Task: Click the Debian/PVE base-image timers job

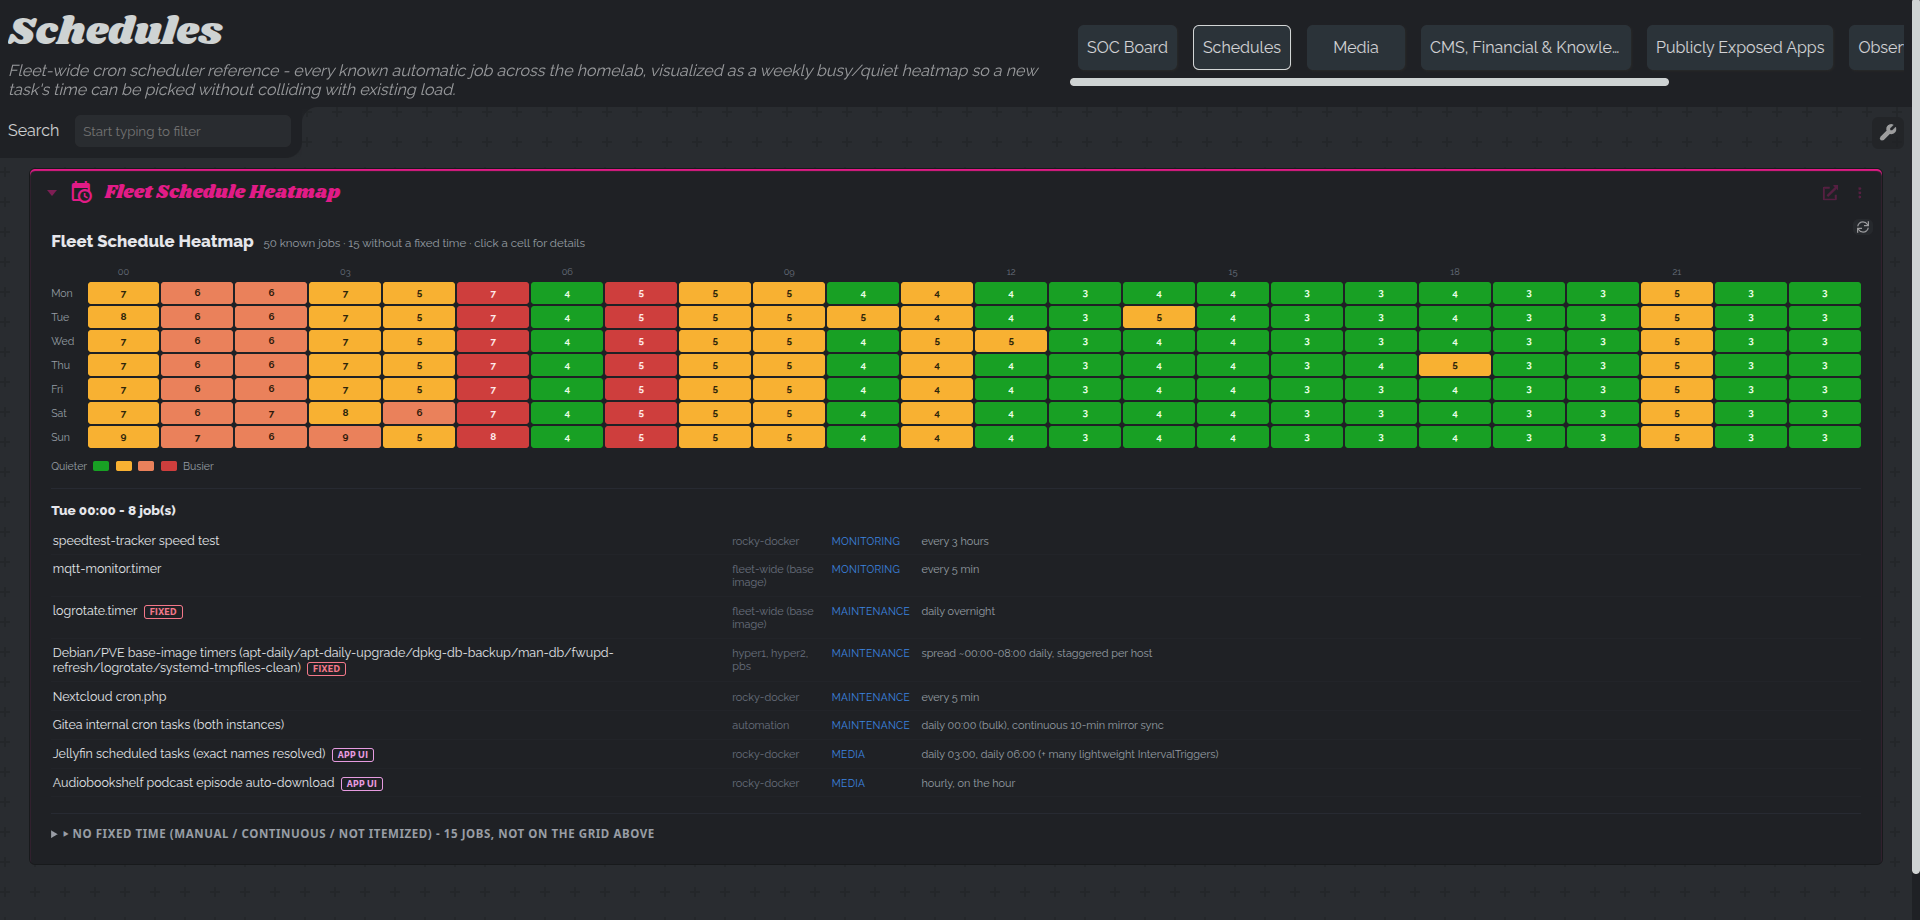Action: click(333, 660)
